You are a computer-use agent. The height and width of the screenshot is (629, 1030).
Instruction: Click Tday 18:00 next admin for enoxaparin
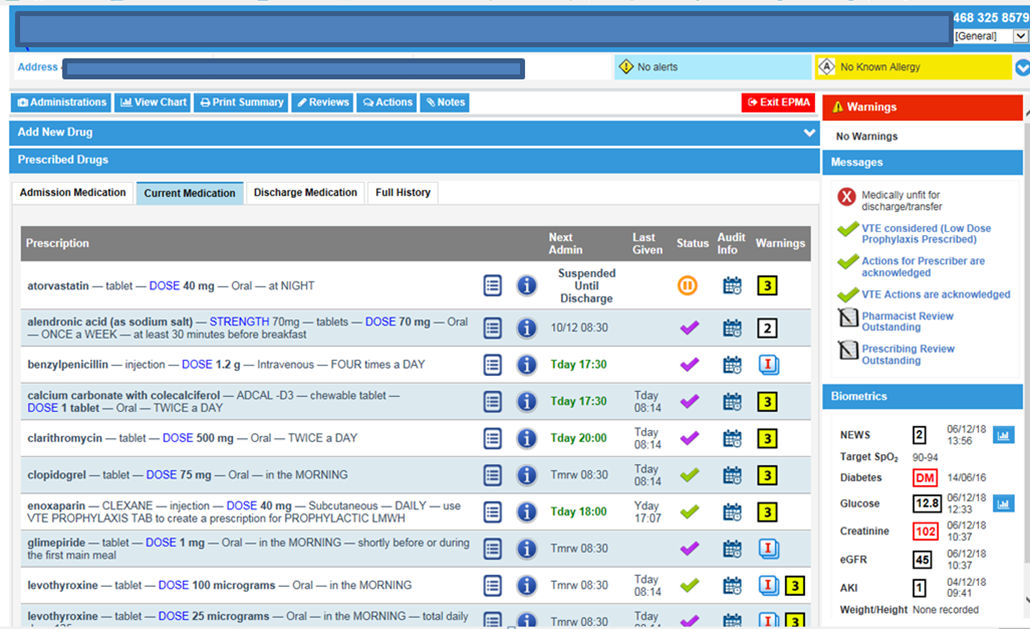579,511
